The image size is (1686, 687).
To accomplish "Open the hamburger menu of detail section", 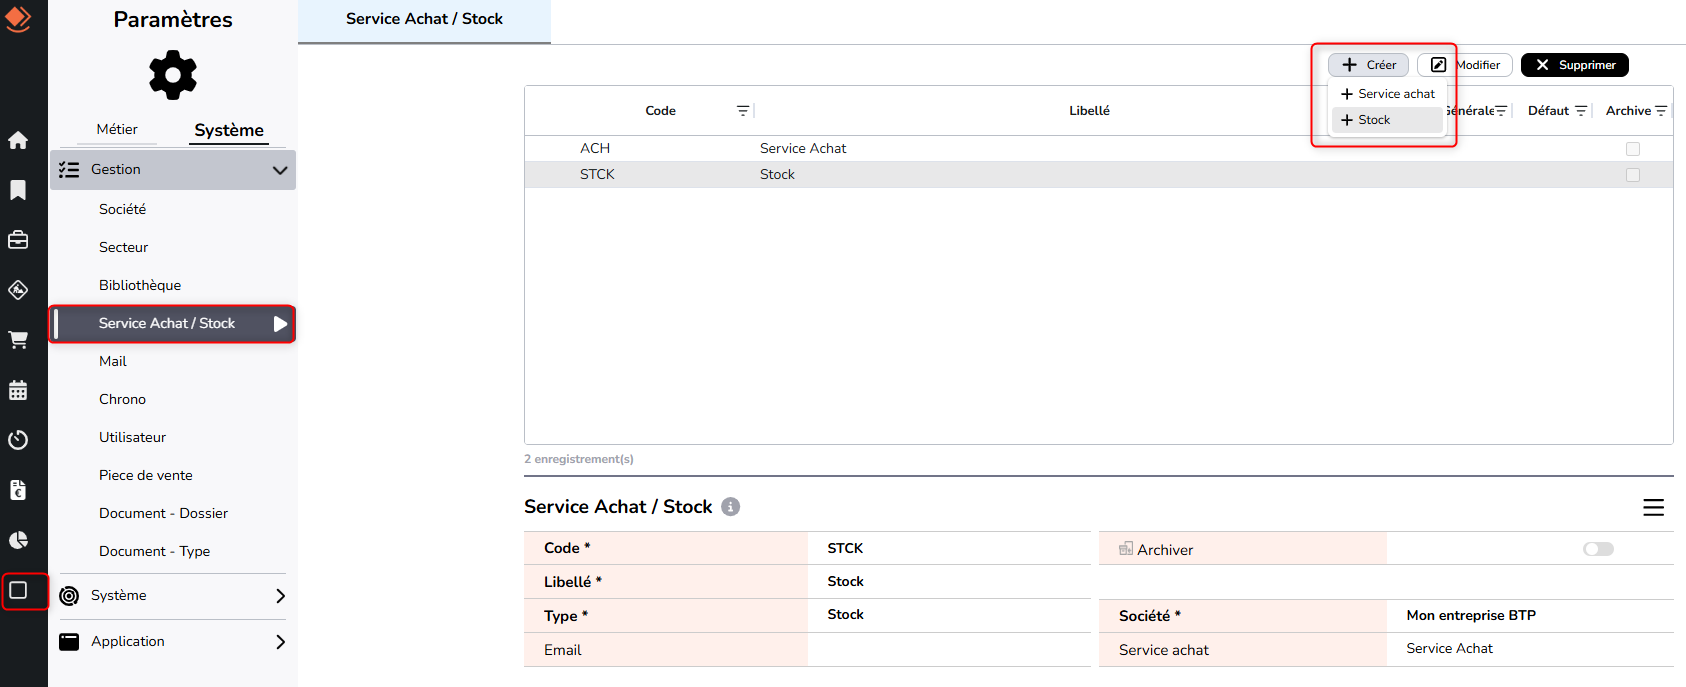I will click(x=1654, y=508).
